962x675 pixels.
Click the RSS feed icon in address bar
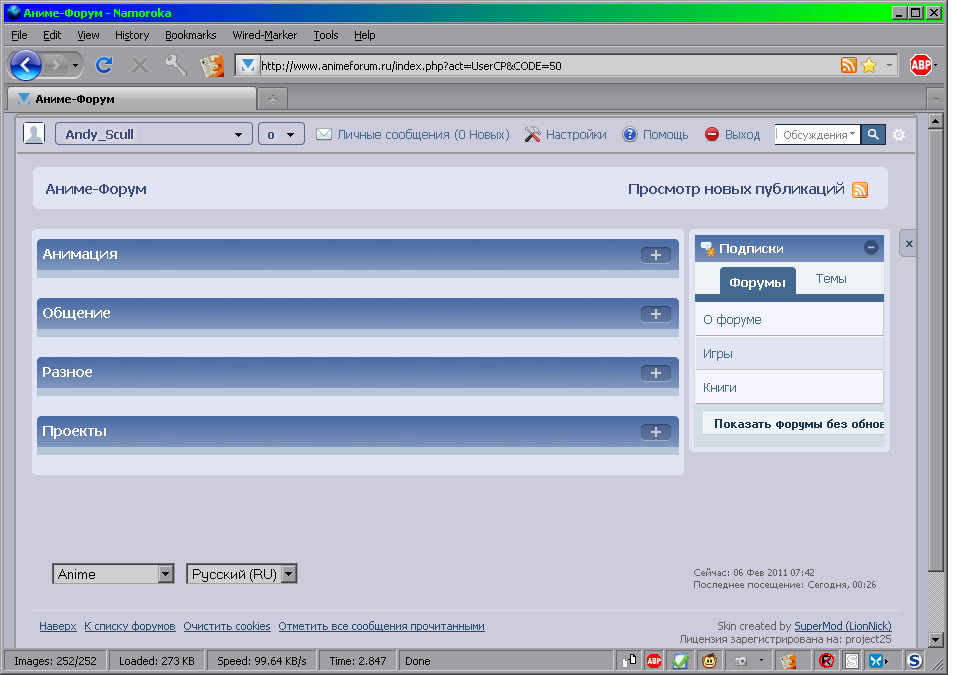pyautogui.click(x=849, y=65)
